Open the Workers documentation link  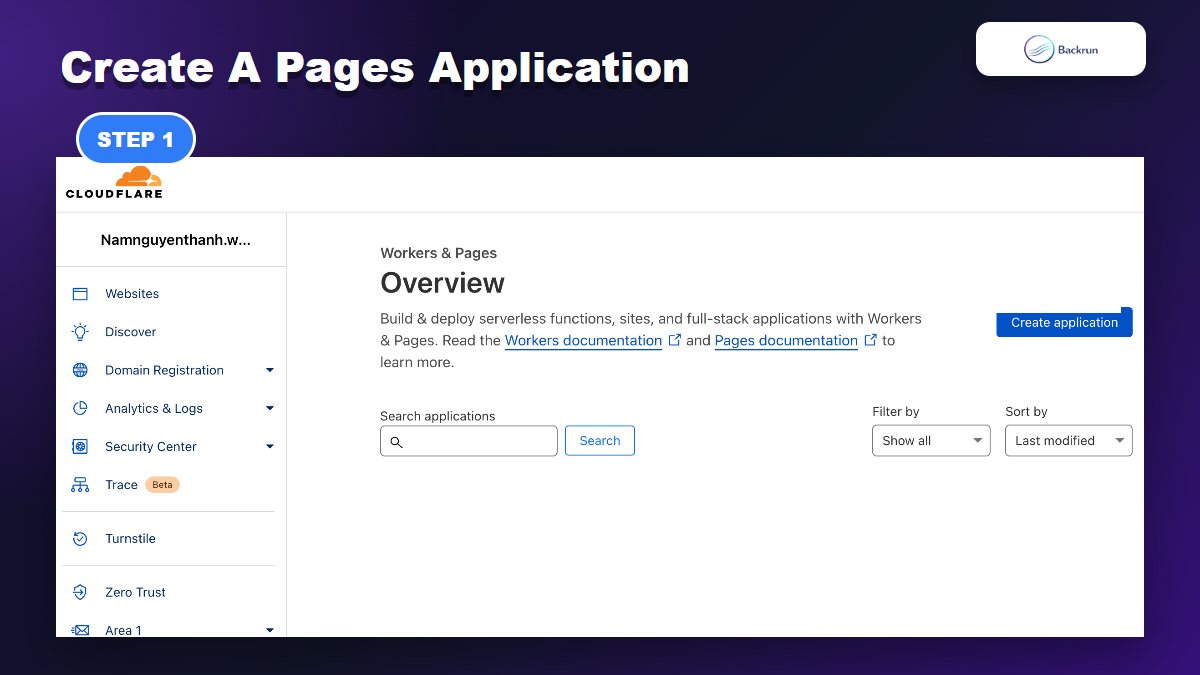(x=583, y=340)
